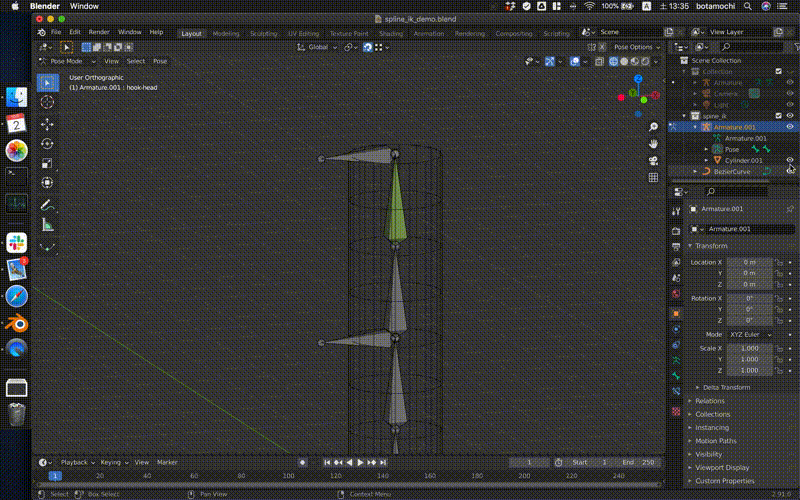
Task: Choose the Annotate tool
Action: (47, 204)
